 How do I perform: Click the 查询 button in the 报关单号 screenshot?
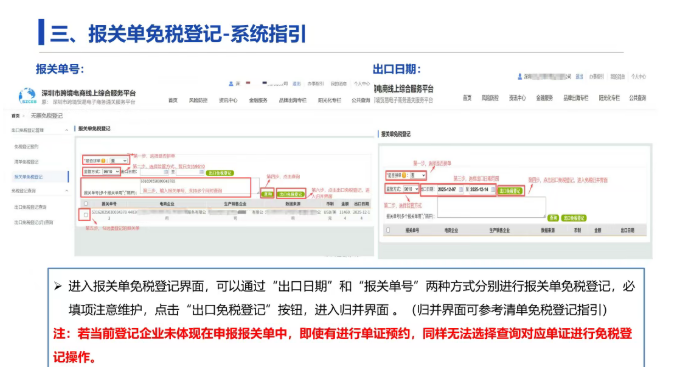tap(267, 194)
